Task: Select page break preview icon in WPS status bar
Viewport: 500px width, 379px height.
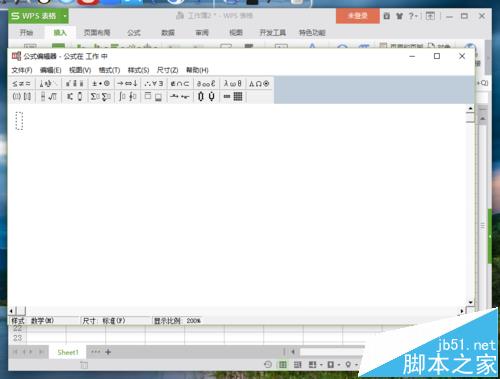Action: [298, 365]
